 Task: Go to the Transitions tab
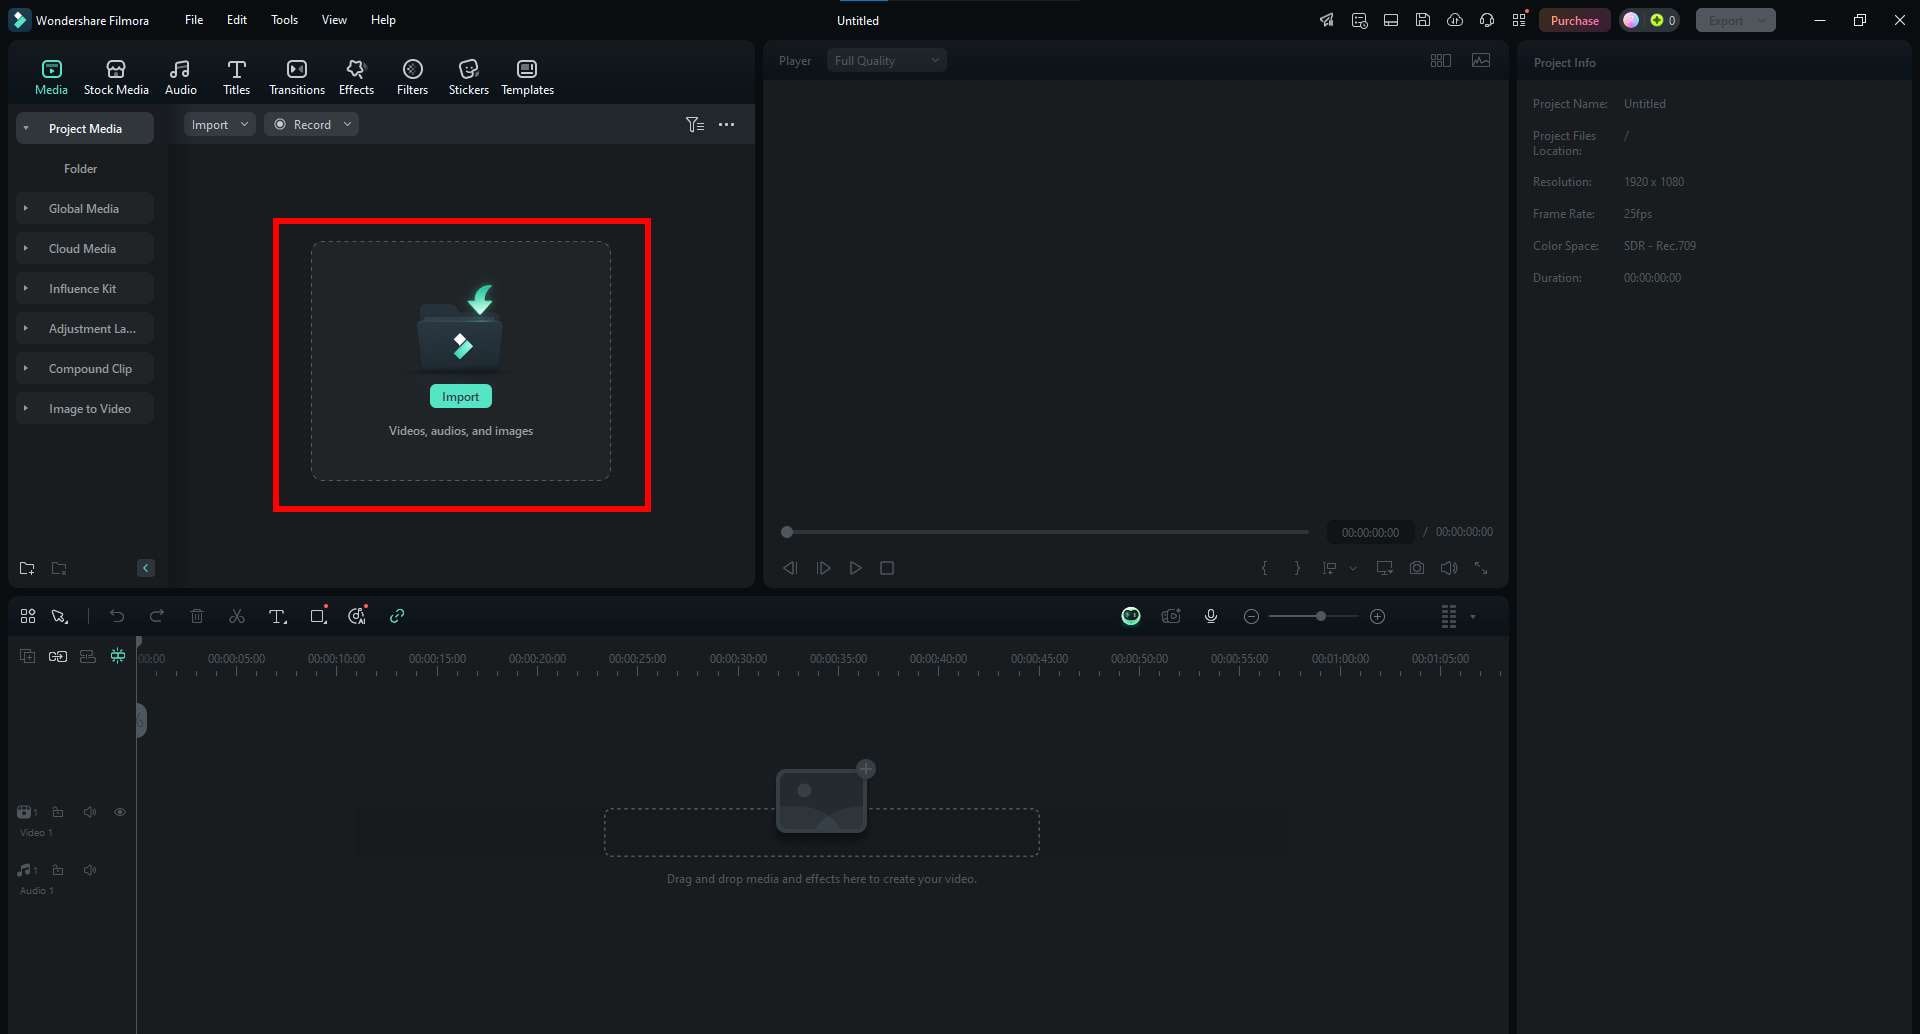coord(297,77)
